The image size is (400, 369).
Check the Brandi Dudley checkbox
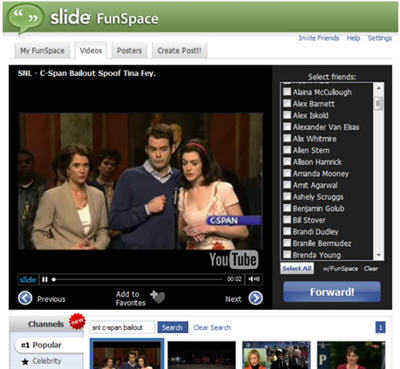pos(287,232)
